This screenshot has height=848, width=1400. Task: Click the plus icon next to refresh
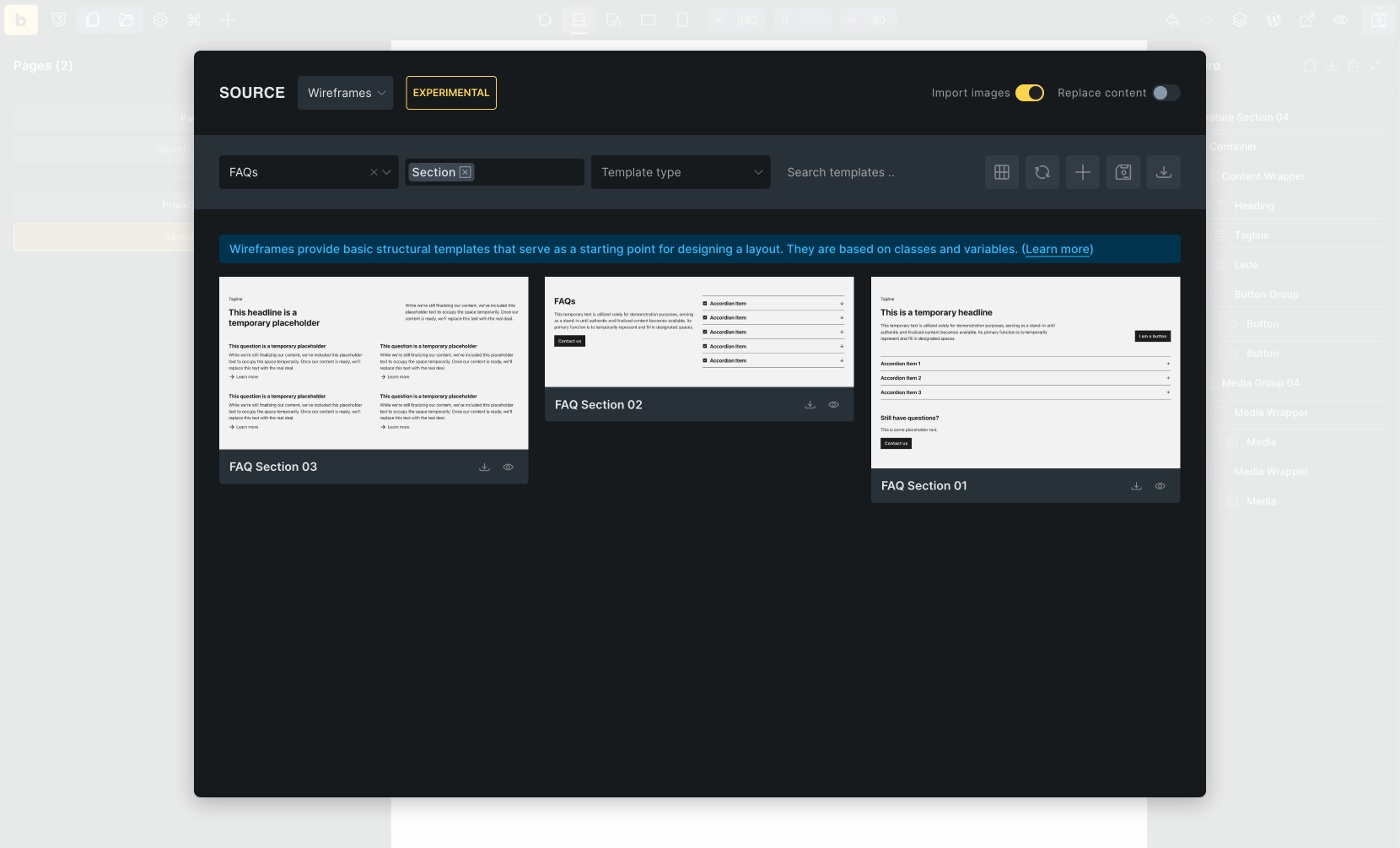point(1082,172)
